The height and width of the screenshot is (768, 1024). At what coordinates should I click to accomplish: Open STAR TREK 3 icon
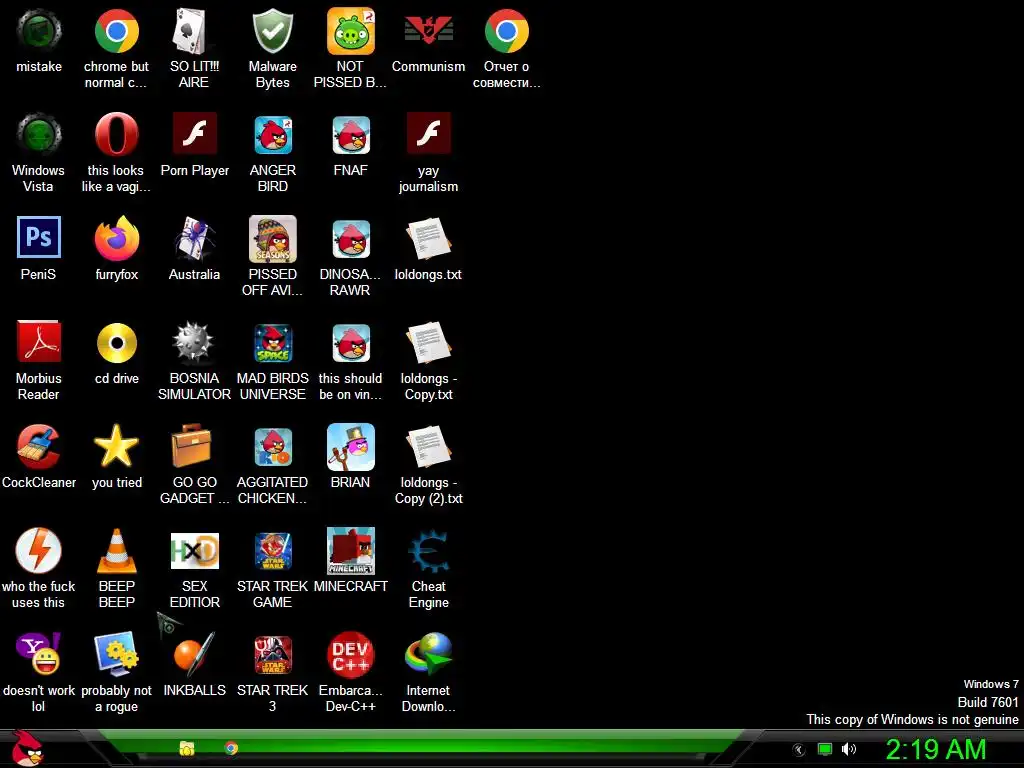pyautogui.click(x=272, y=655)
